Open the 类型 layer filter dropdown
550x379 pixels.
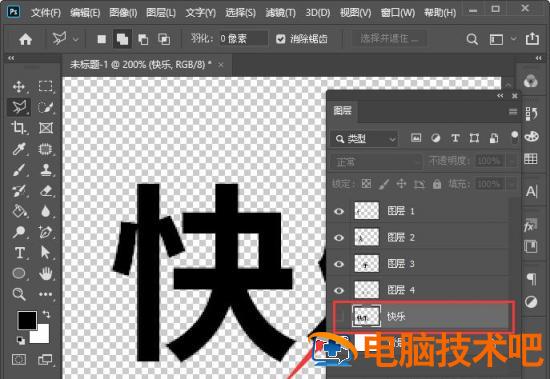pos(364,139)
